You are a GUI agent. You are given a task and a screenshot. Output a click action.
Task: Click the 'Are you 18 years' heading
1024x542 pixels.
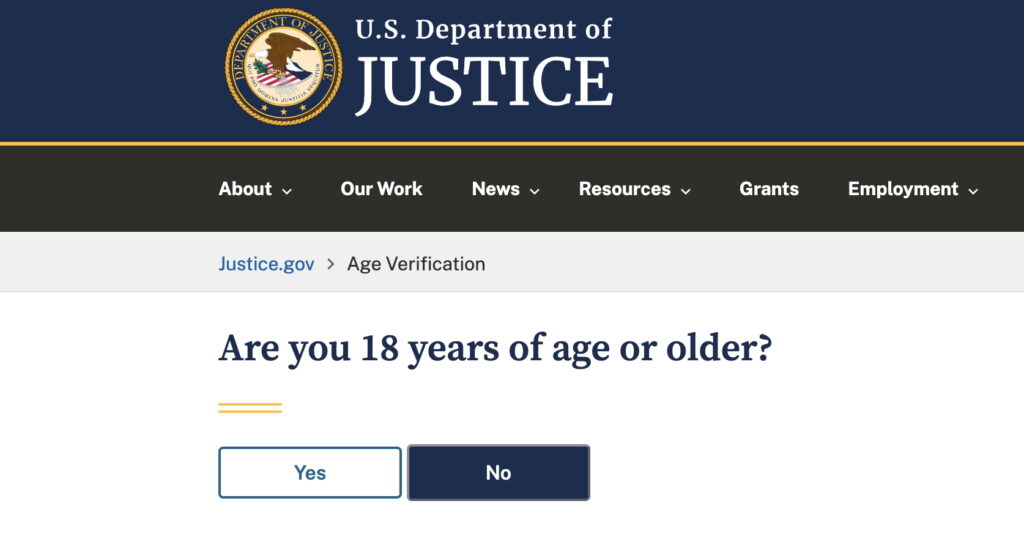495,348
